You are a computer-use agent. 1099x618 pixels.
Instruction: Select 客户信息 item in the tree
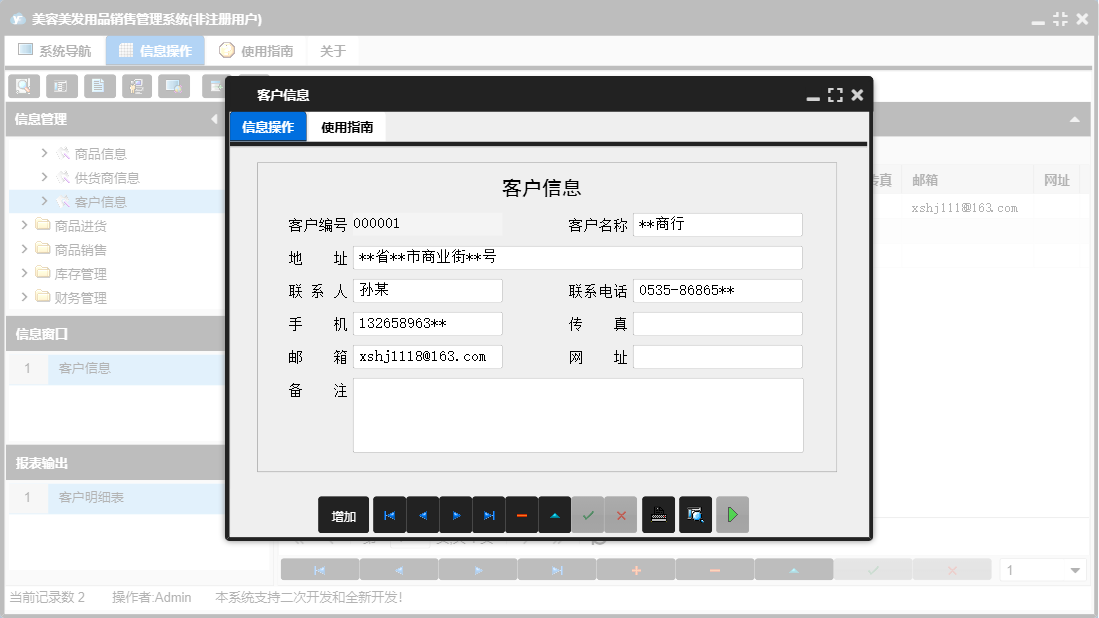click(x=100, y=201)
